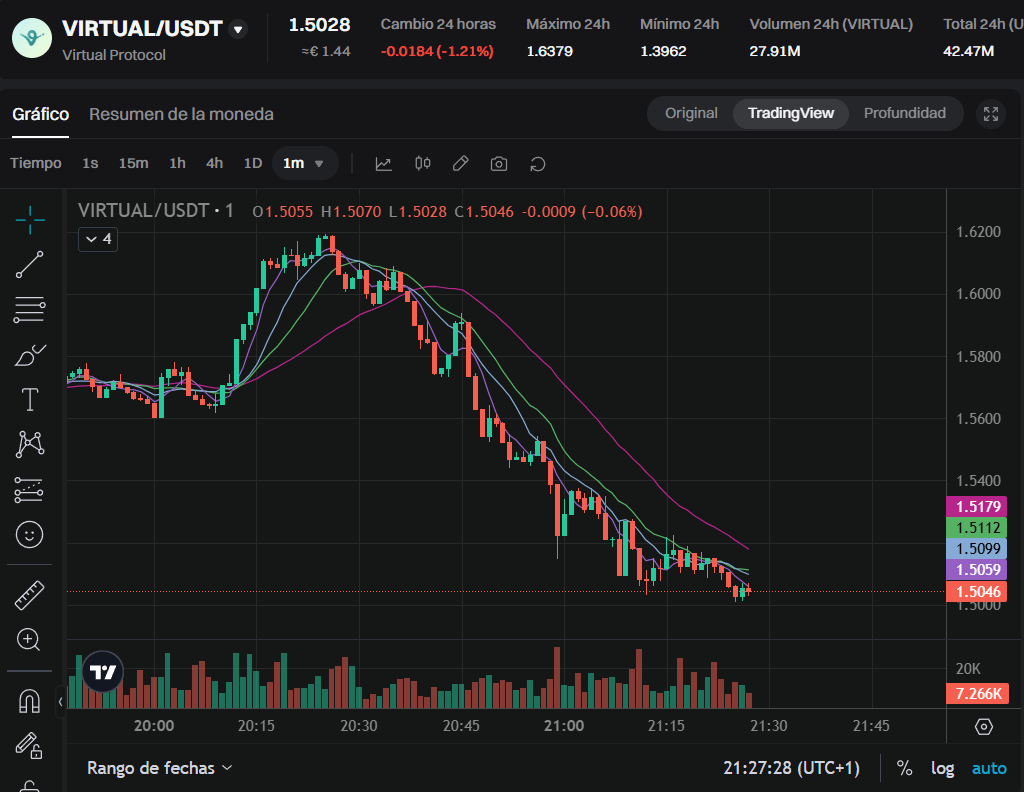The width and height of the screenshot is (1024, 792).
Task: Toggle percentage scale mode
Action: click(x=904, y=768)
